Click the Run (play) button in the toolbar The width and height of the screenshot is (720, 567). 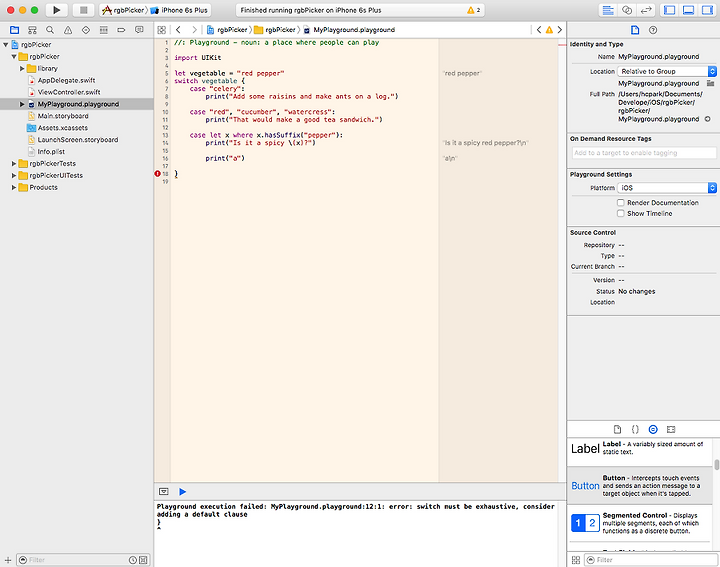pyautogui.click(x=56, y=9)
